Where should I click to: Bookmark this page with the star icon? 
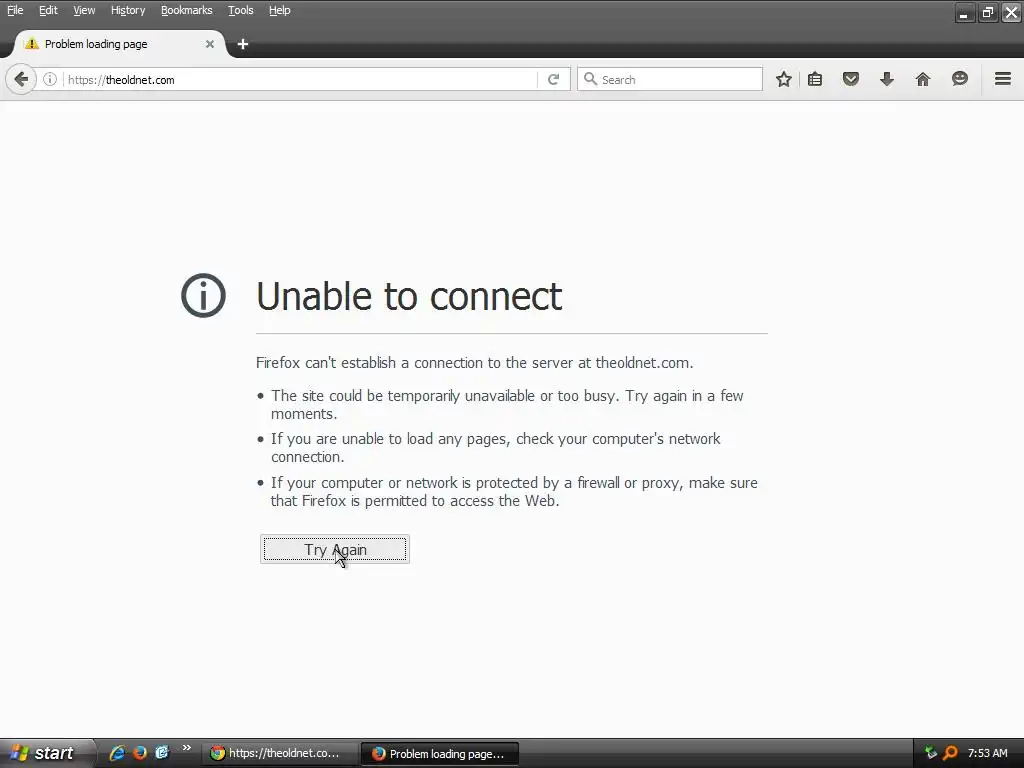pyautogui.click(x=784, y=80)
